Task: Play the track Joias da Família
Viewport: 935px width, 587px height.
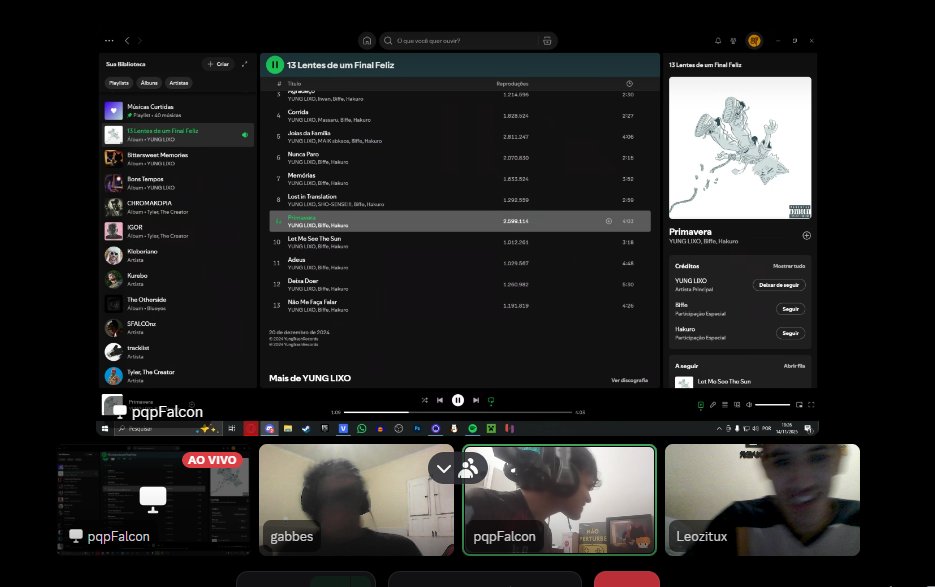Action: (x=460, y=137)
